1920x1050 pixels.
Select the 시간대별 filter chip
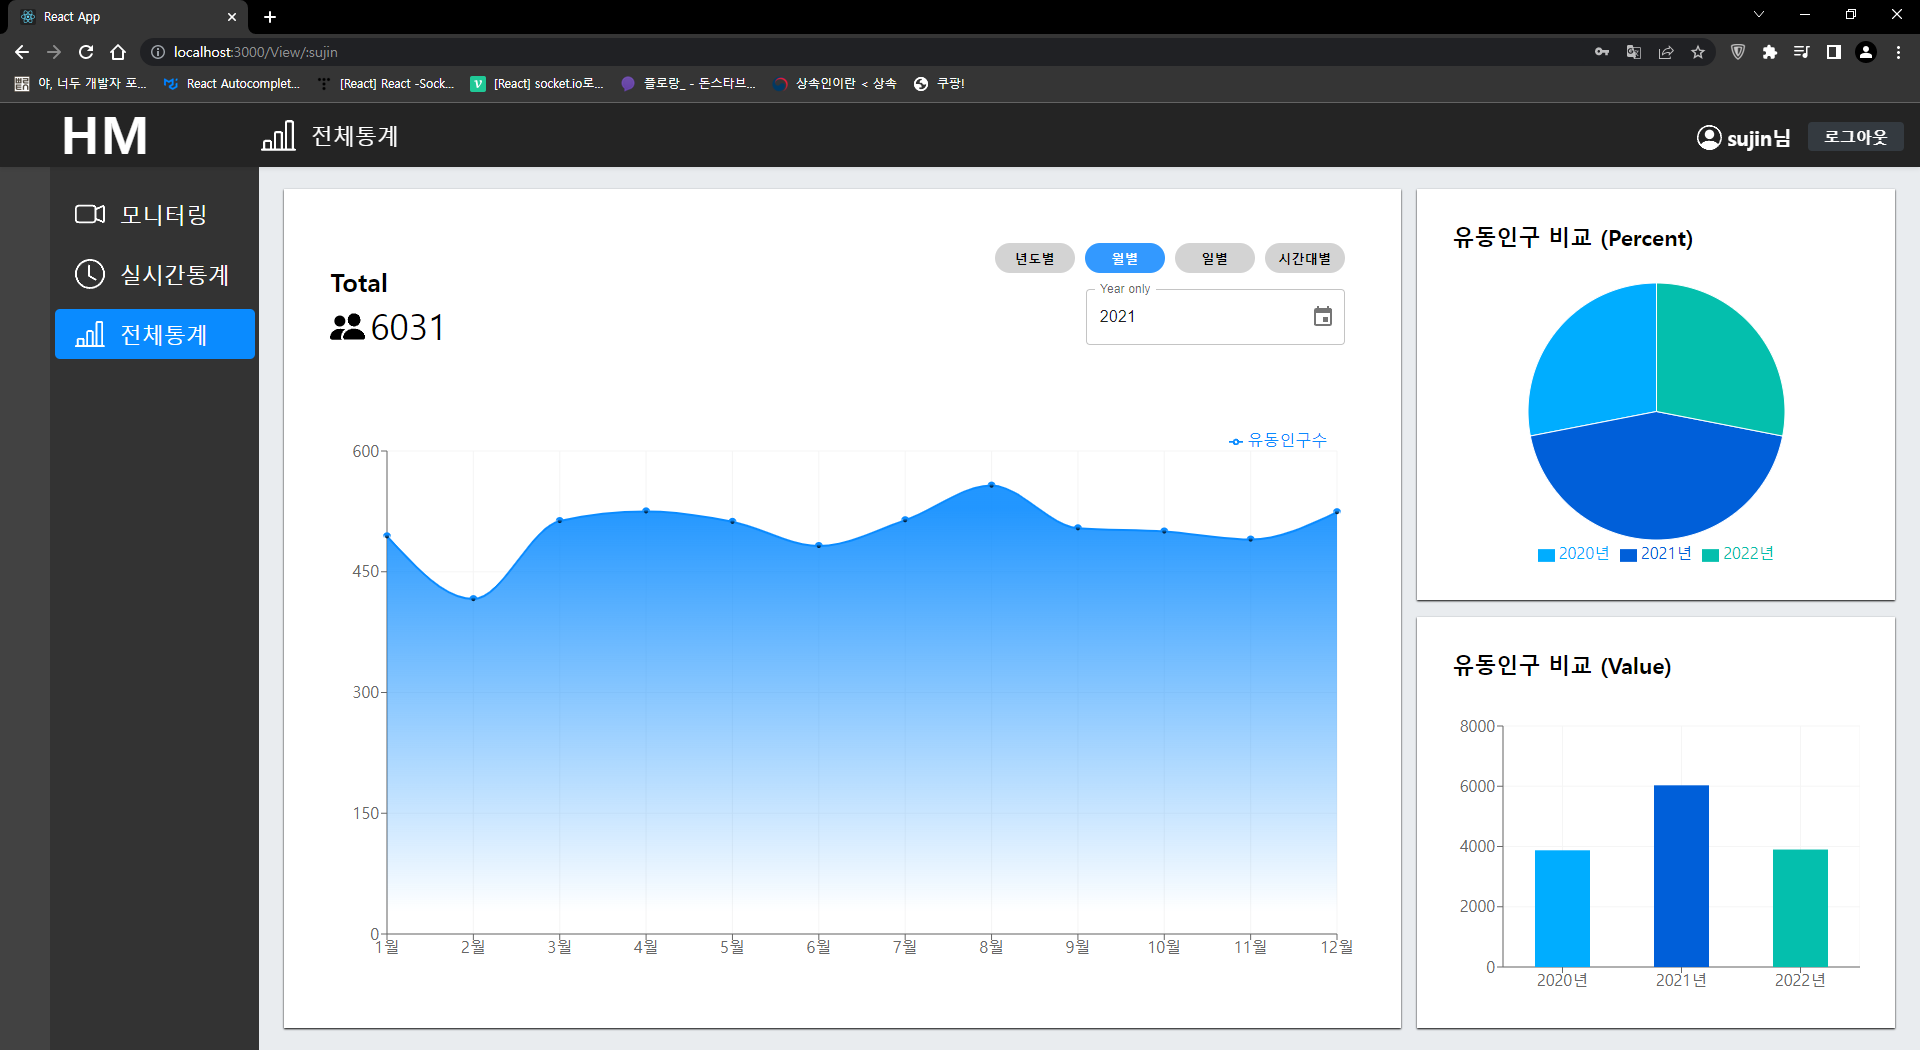(1304, 258)
